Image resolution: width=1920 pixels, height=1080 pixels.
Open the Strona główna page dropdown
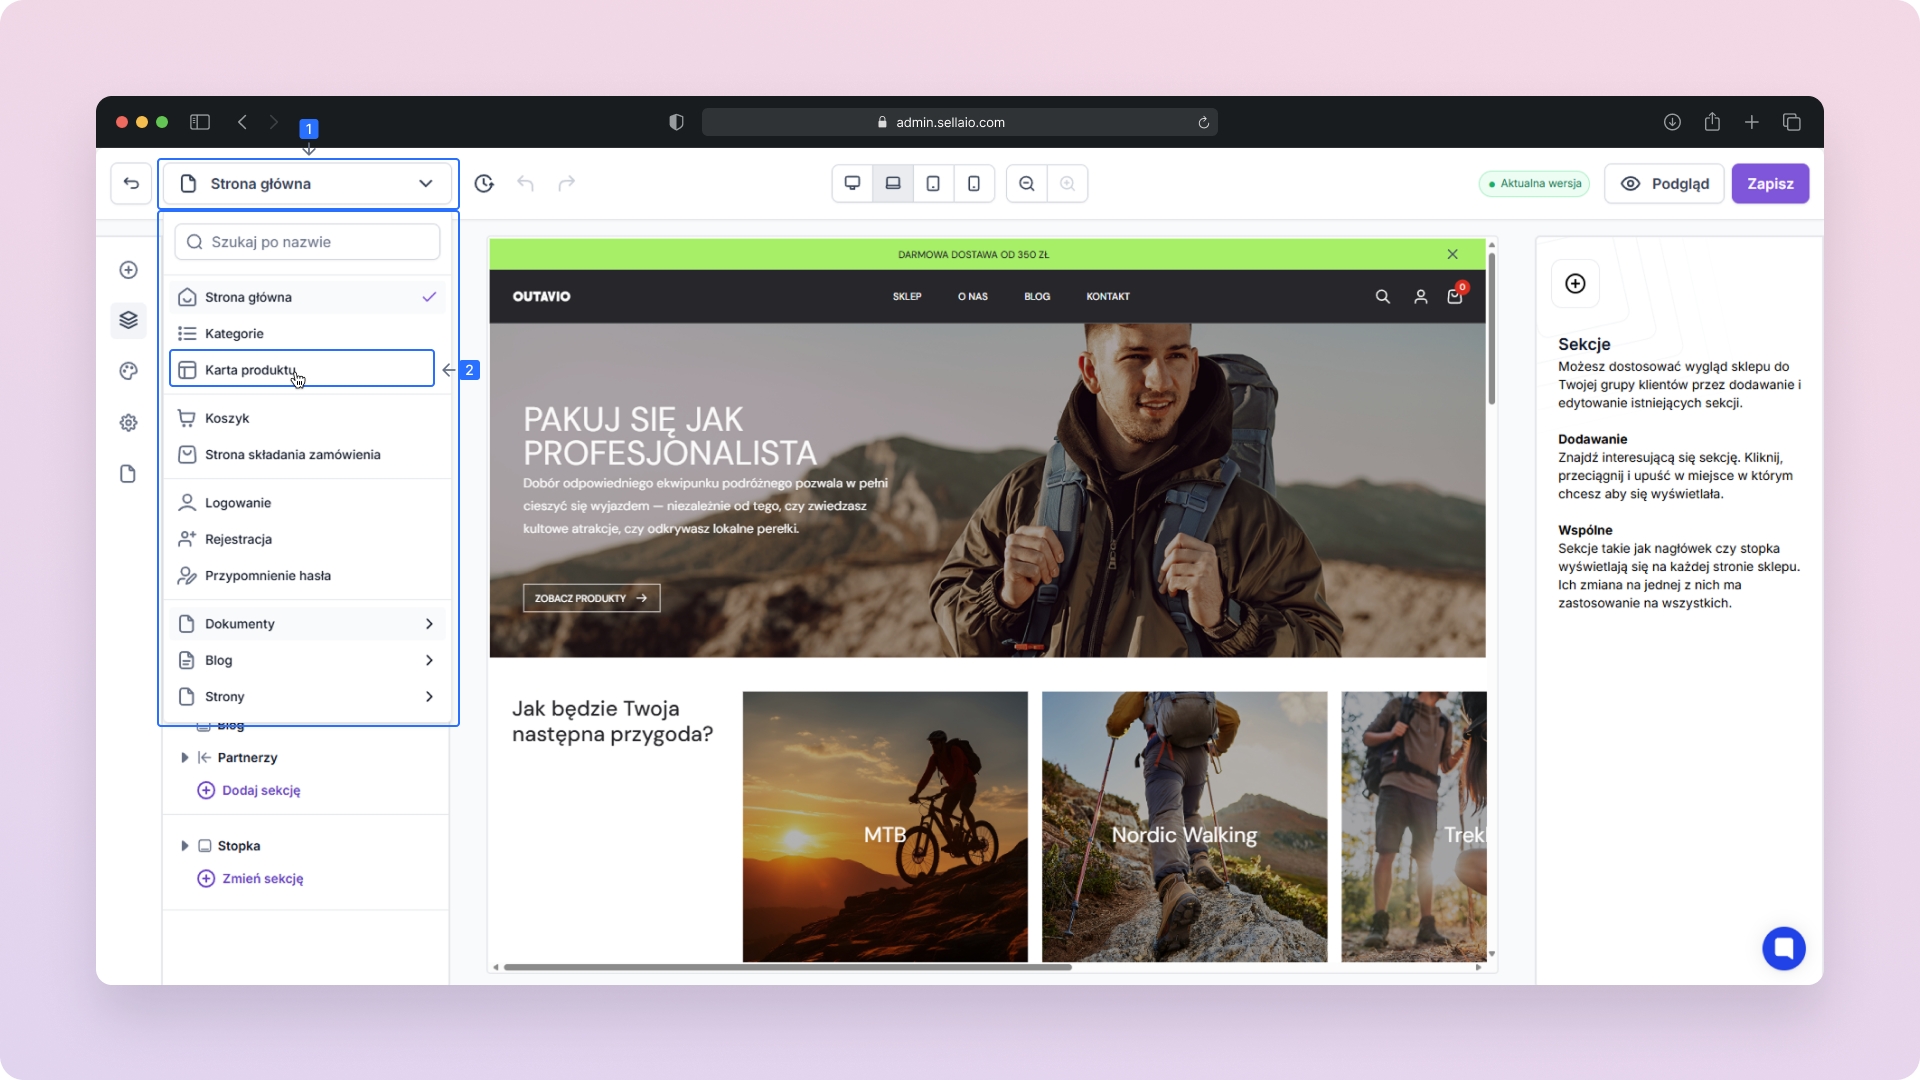[308, 184]
